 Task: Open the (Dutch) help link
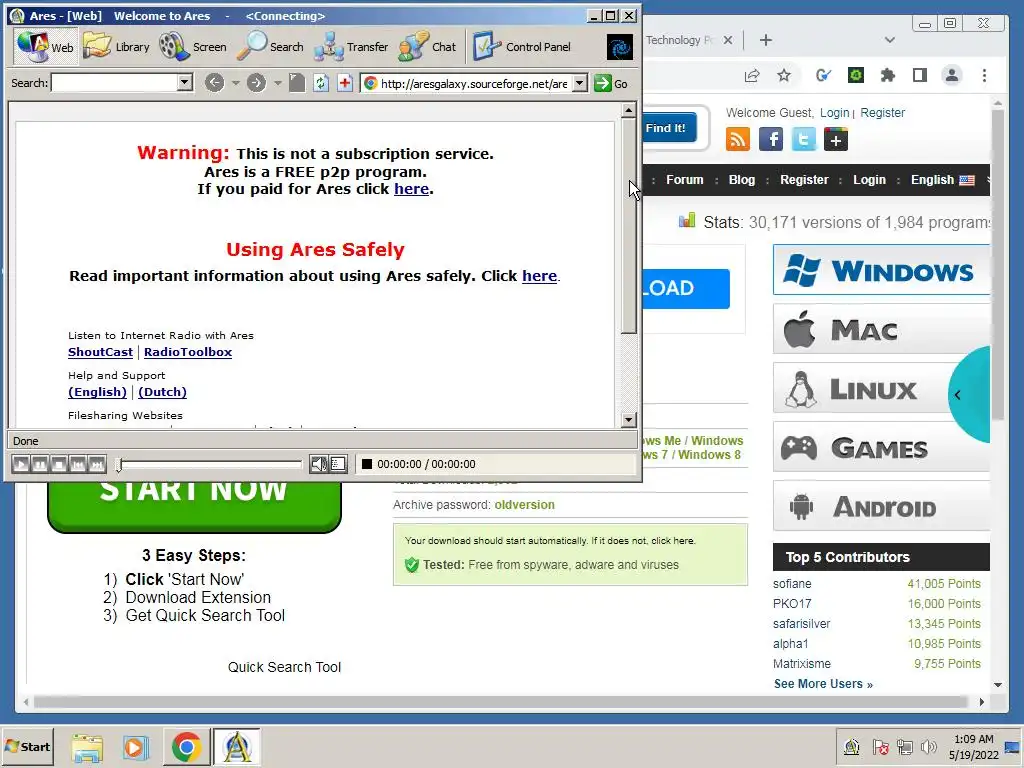tap(163, 392)
